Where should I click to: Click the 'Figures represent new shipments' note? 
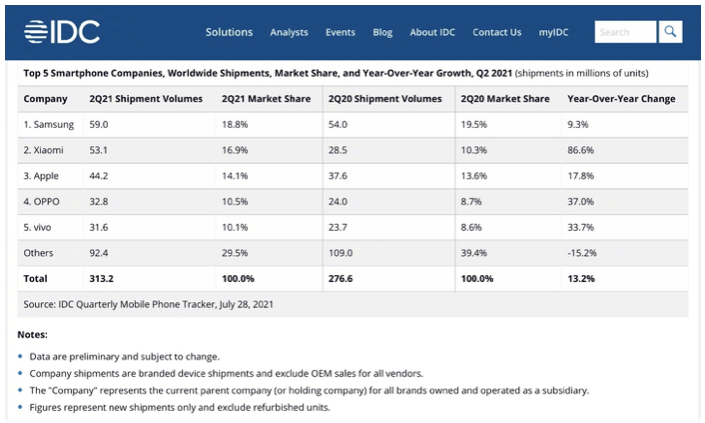180,407
